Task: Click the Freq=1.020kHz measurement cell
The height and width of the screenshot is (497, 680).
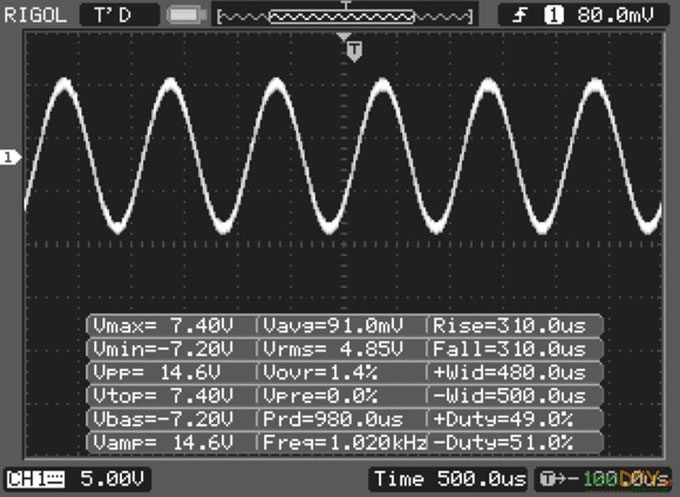Action: (x=343, y=442)
